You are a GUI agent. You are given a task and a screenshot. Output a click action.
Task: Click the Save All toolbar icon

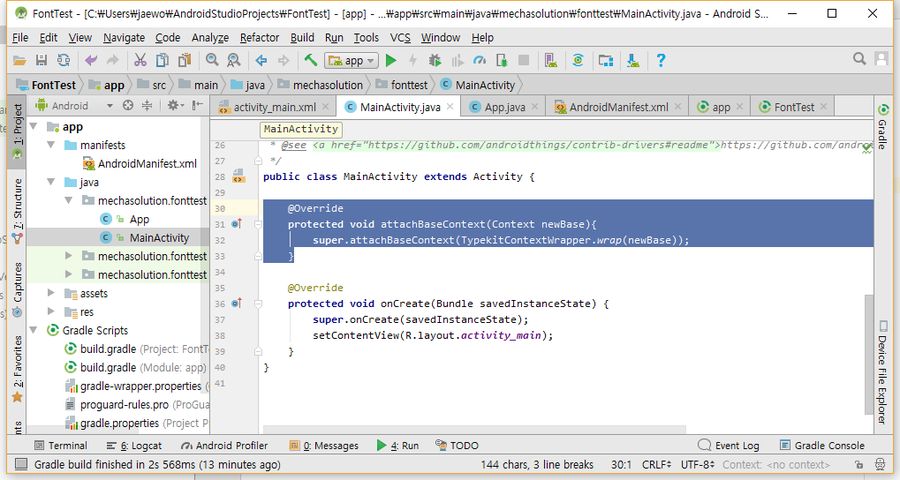click(41, 60)
